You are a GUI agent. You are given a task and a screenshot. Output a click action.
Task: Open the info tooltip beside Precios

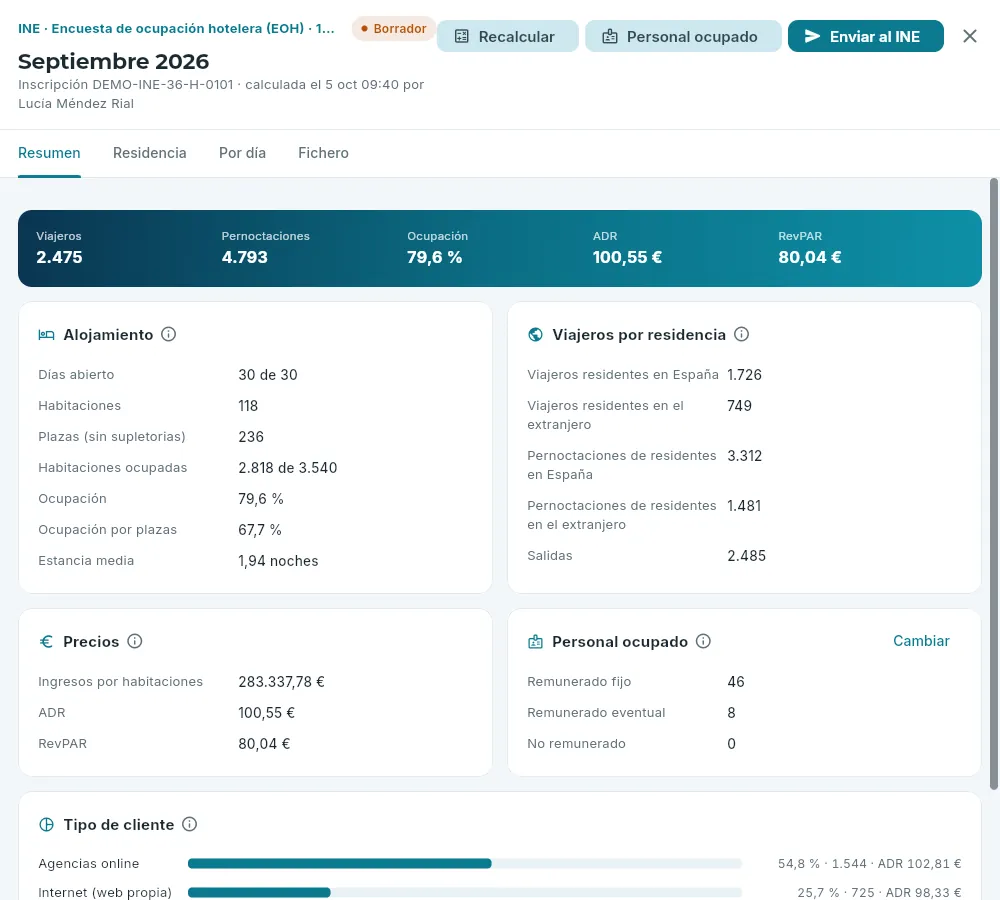click(135, 641)
